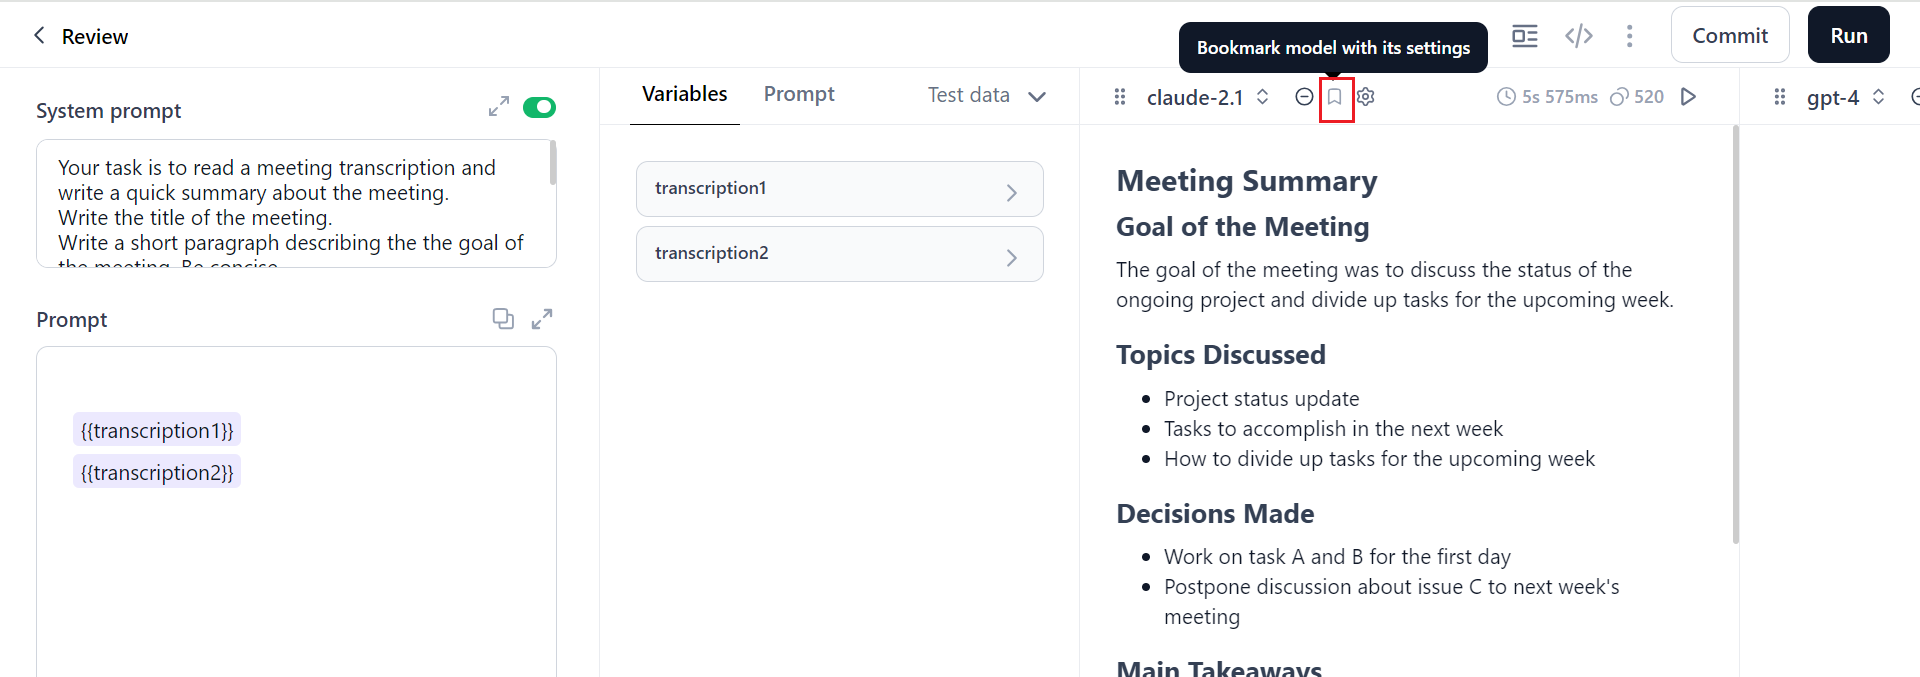Expand the Prompt editor to fullscreen

pos(542,319)
